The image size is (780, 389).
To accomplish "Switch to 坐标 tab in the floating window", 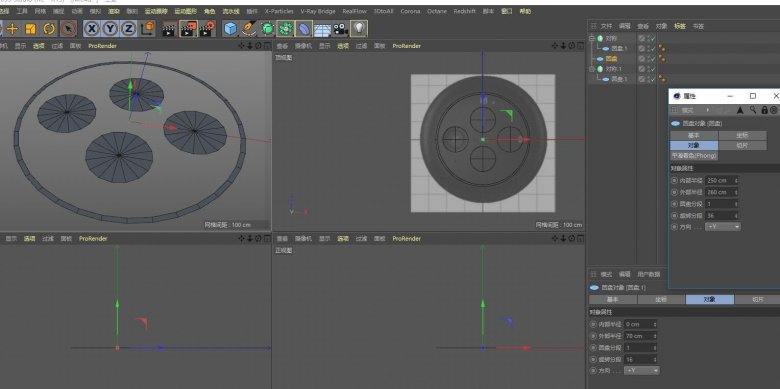I will [742, 135].
